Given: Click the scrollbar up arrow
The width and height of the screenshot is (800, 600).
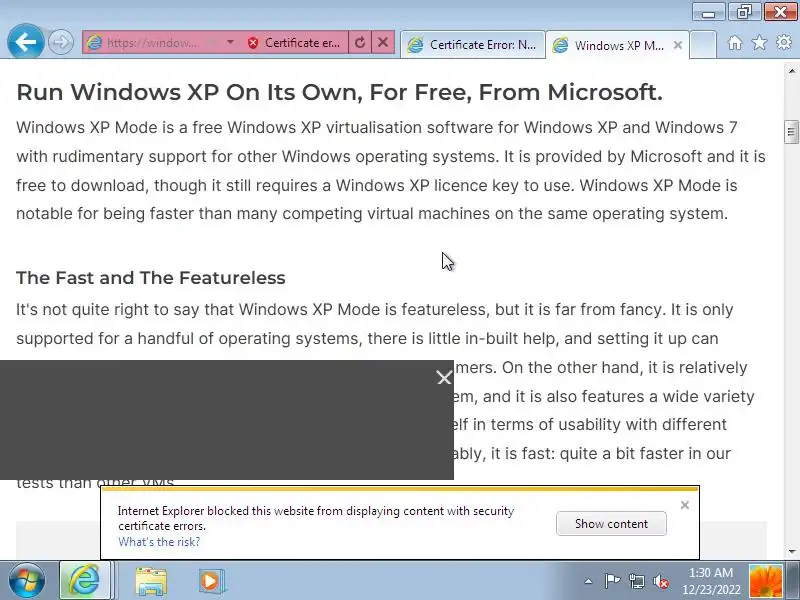Looking at the screenshot, I should [x=792, y=71].
